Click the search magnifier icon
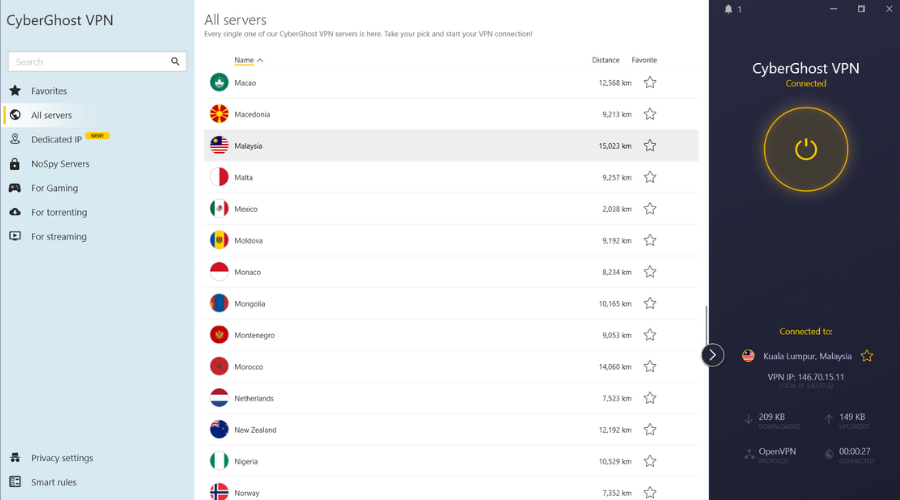The image size is (900, 500). [176, 62]
